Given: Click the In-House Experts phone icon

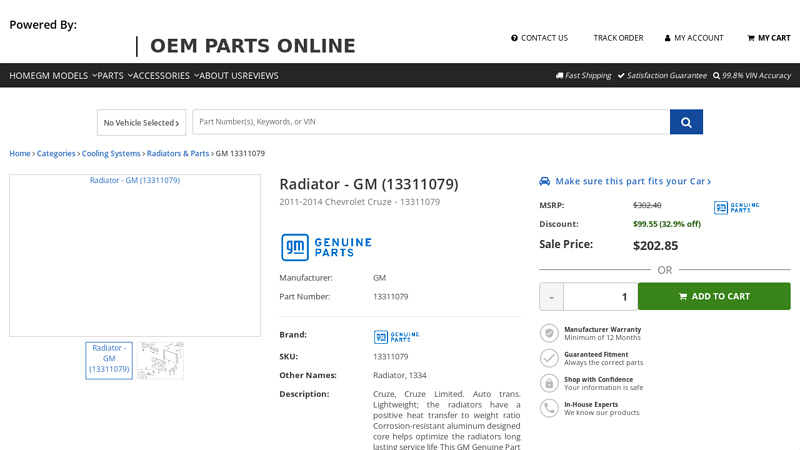Looking at the screenshot, I should pyautogui.click(x=549, y=408).
